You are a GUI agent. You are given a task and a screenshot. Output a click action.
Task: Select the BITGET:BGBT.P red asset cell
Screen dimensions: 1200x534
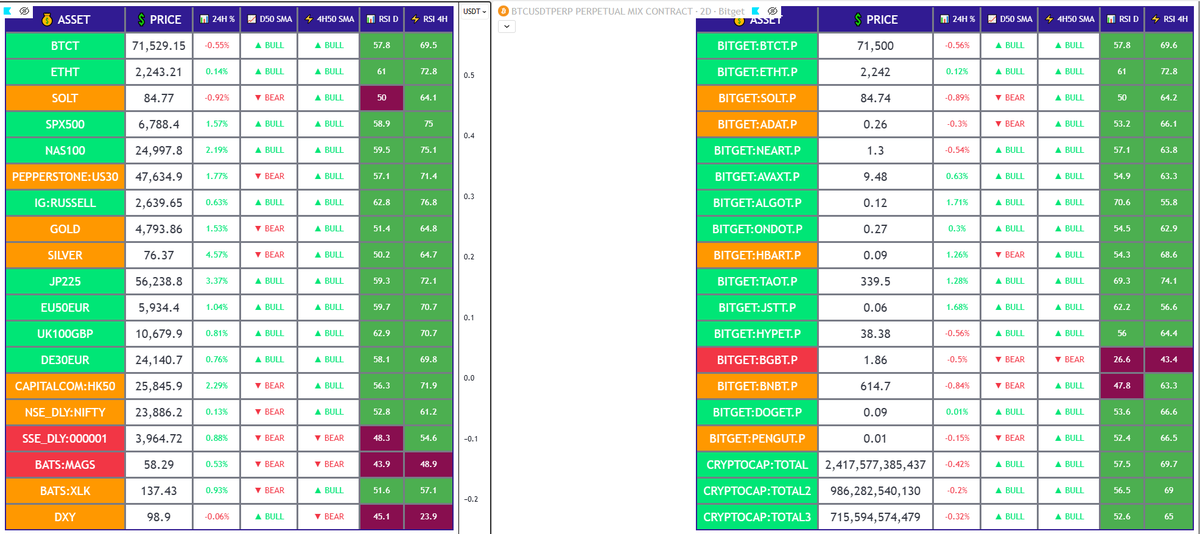coord(757,359)
